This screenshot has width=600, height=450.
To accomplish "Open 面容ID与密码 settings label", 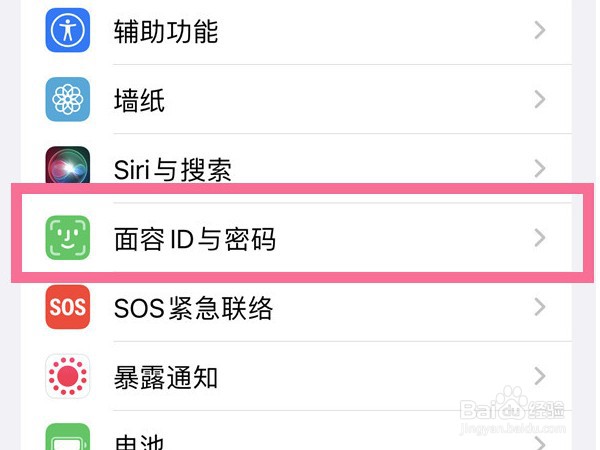I will click(195, 239).
